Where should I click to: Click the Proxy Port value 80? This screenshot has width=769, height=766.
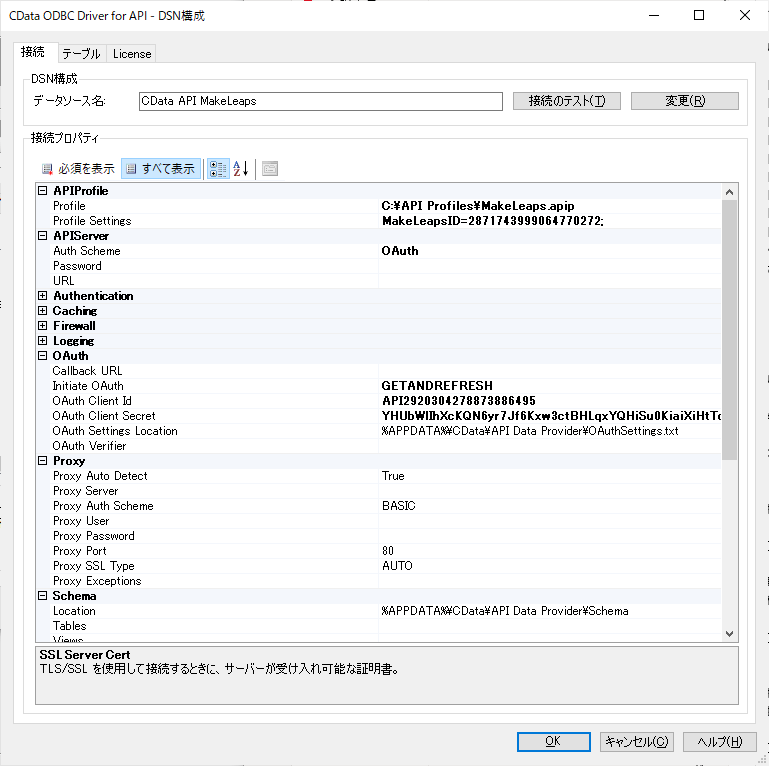point(387,551)
